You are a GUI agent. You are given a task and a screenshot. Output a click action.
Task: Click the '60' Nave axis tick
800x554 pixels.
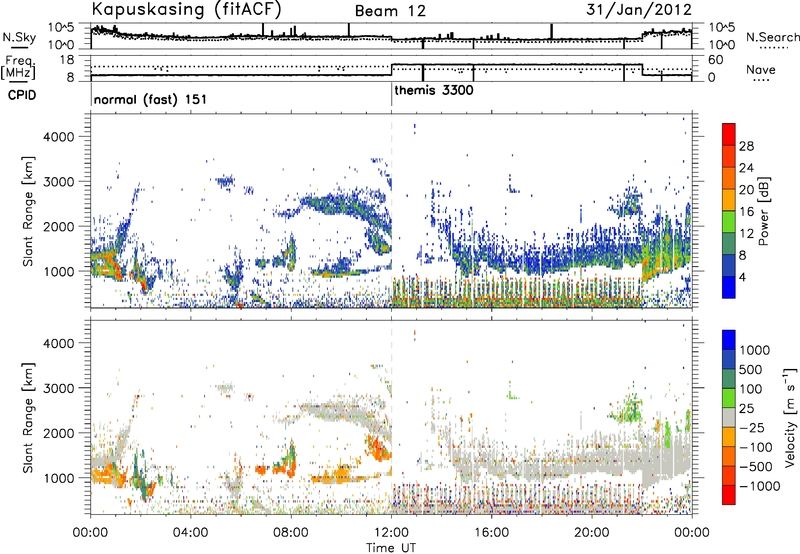[x=716, y=60]
